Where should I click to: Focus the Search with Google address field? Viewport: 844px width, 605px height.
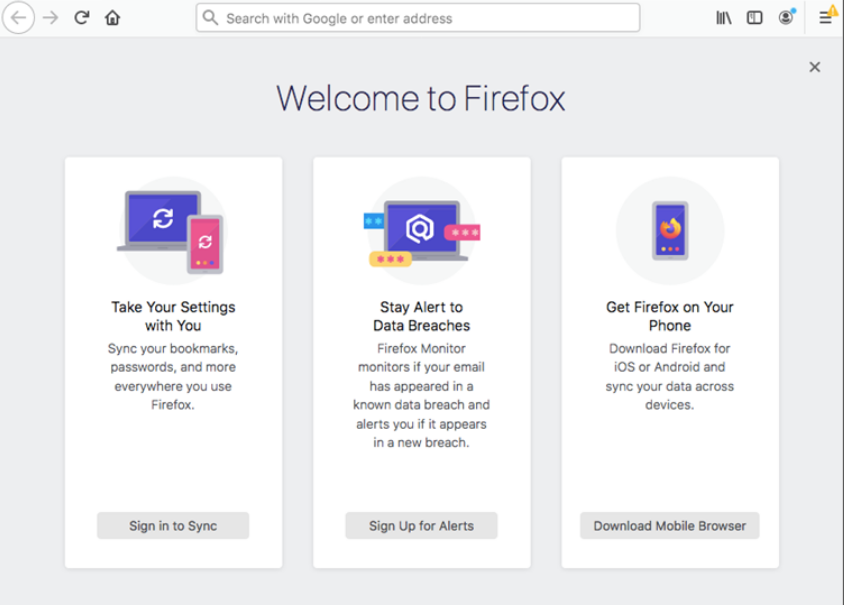point(418,18)
